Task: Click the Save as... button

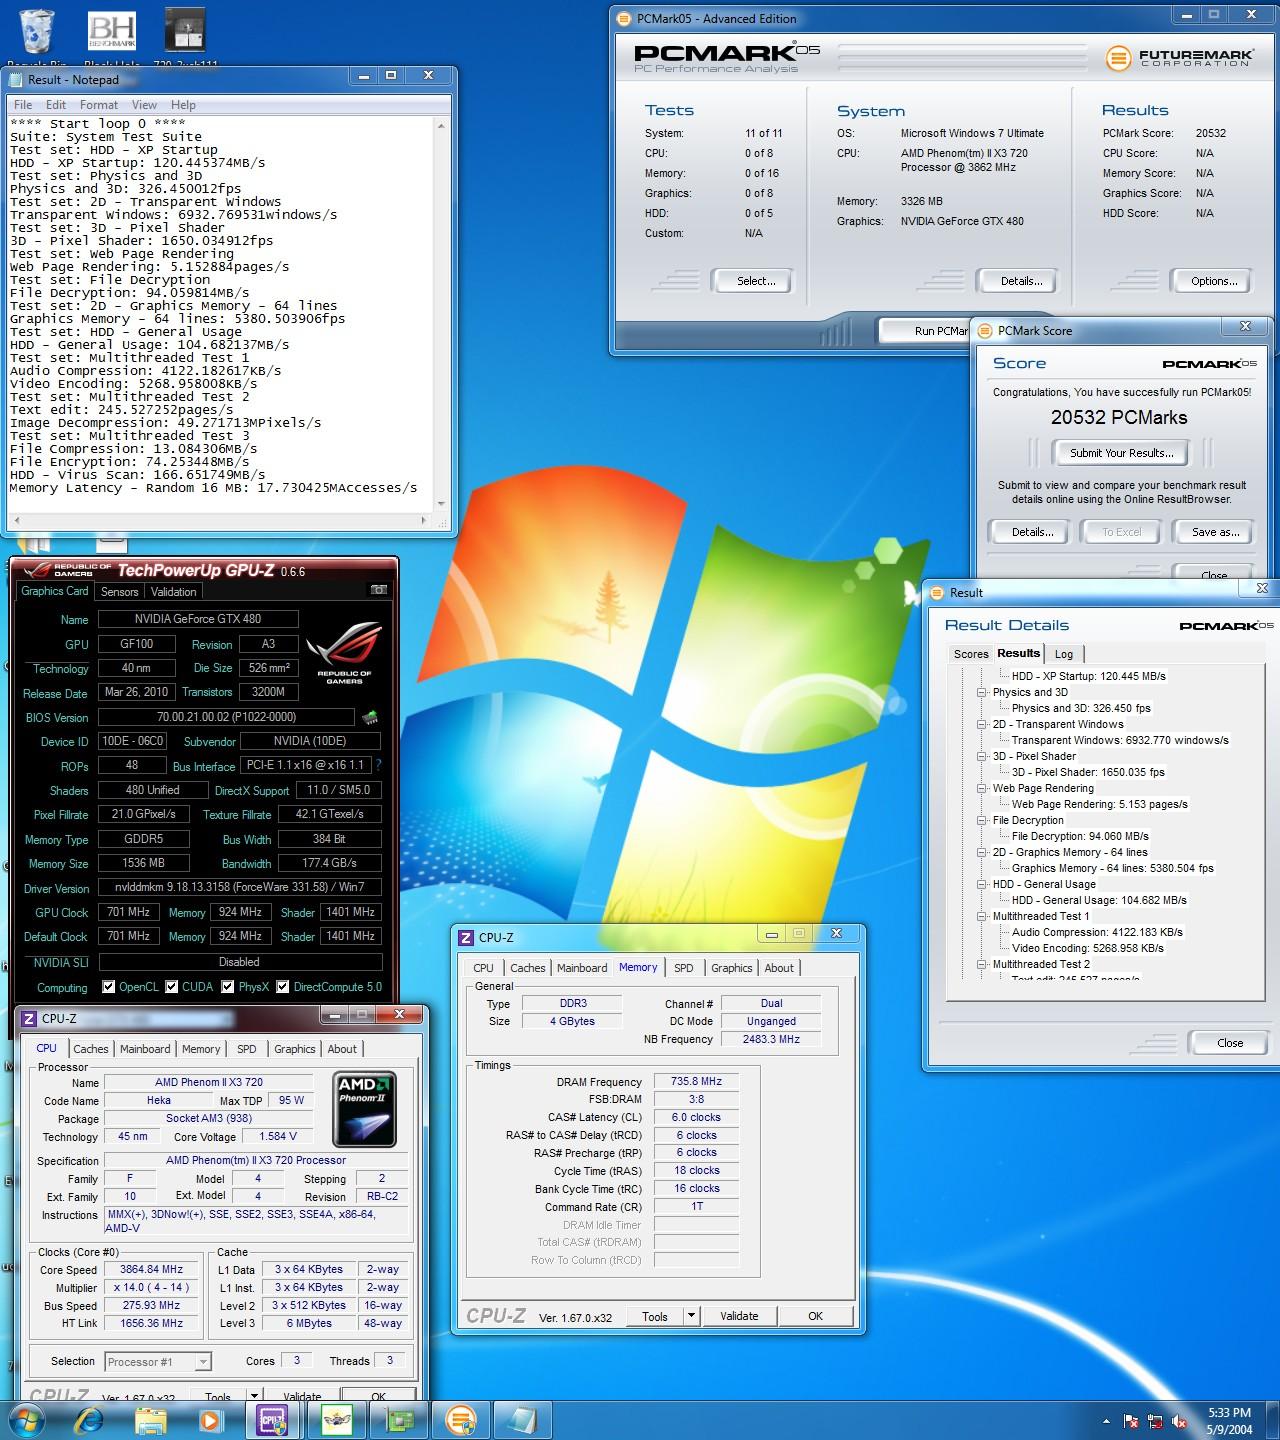Action: tap(1215, 532)
